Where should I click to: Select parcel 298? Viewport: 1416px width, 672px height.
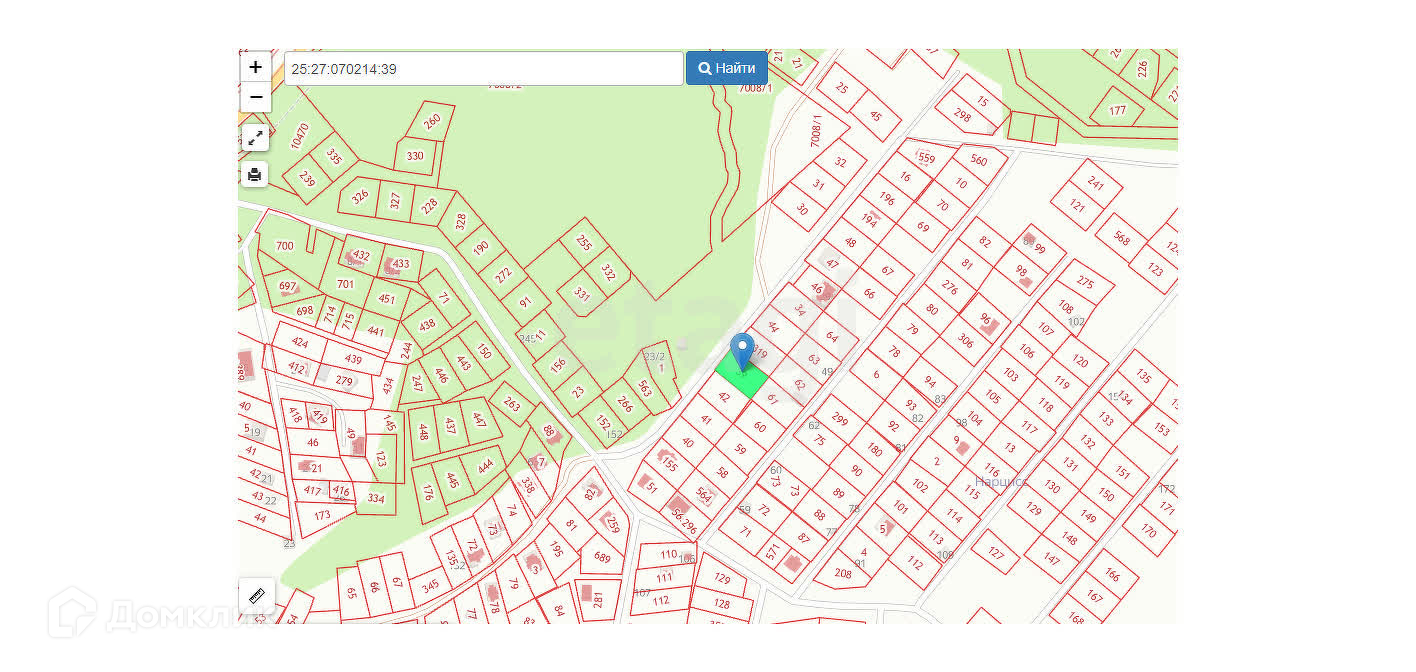coord(963,115)
